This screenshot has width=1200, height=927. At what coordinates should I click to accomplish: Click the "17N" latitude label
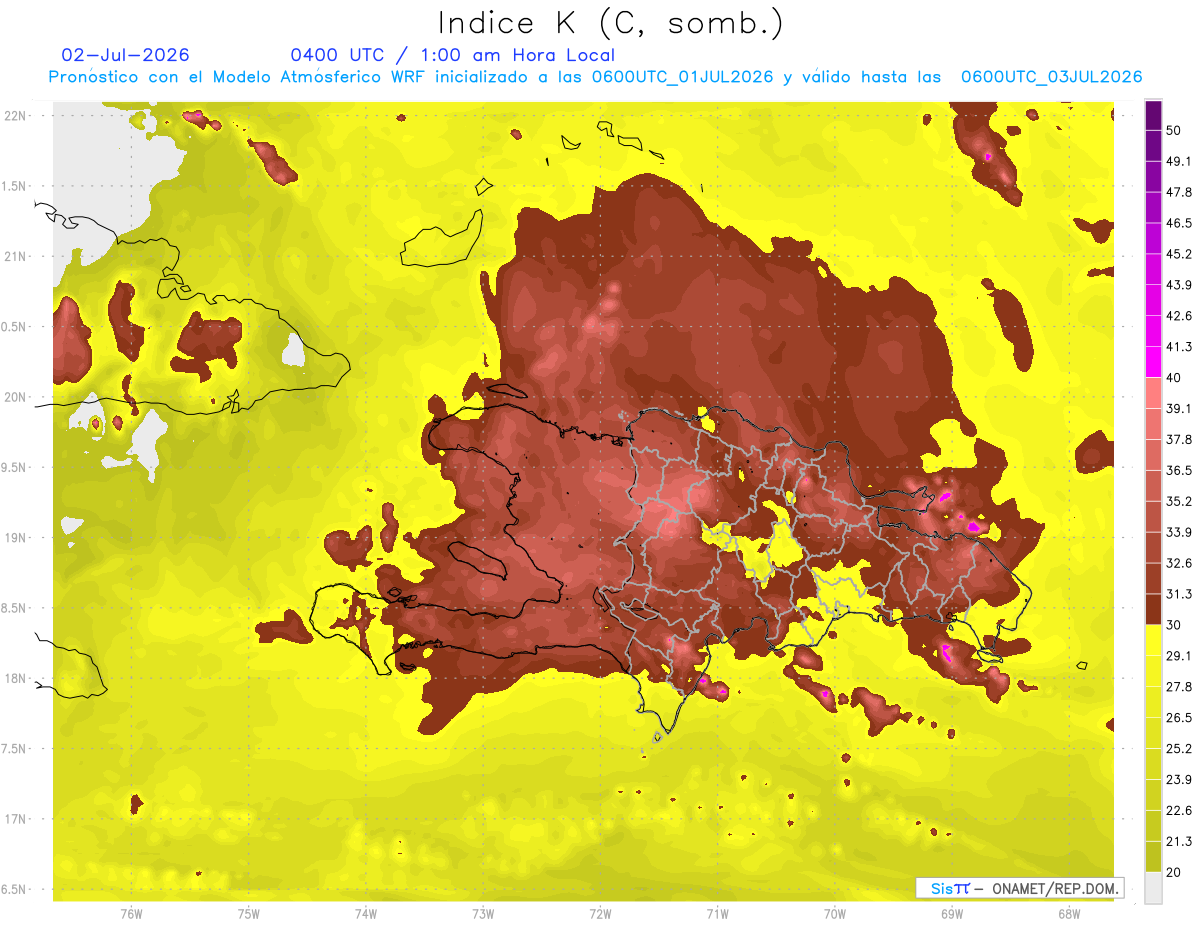[15, 820]
